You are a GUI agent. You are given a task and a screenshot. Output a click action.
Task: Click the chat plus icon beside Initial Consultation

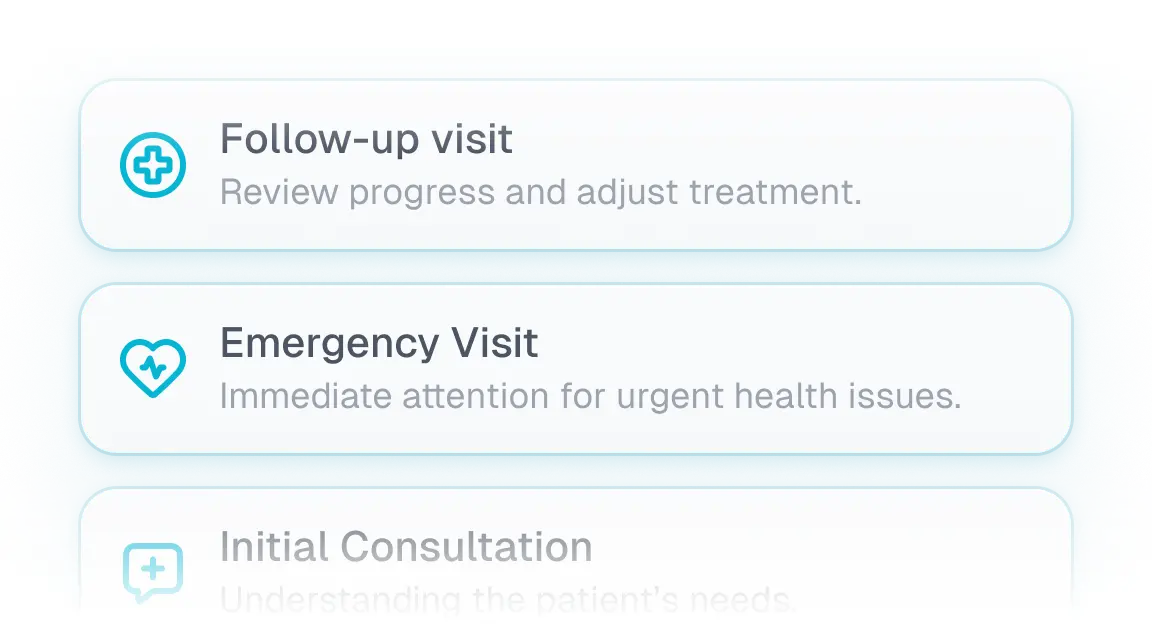click(153, 572)
